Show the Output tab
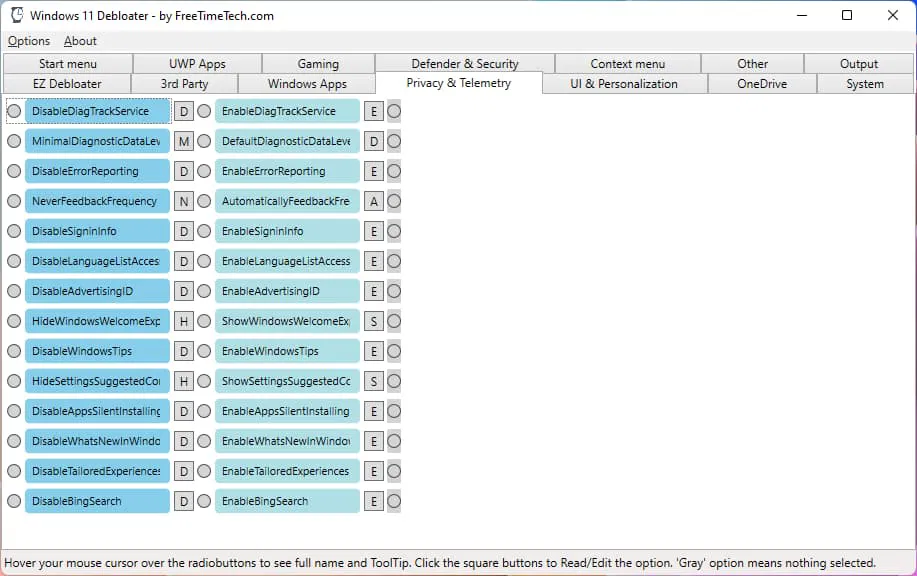The image size is (917, 576). pos(859,64)
